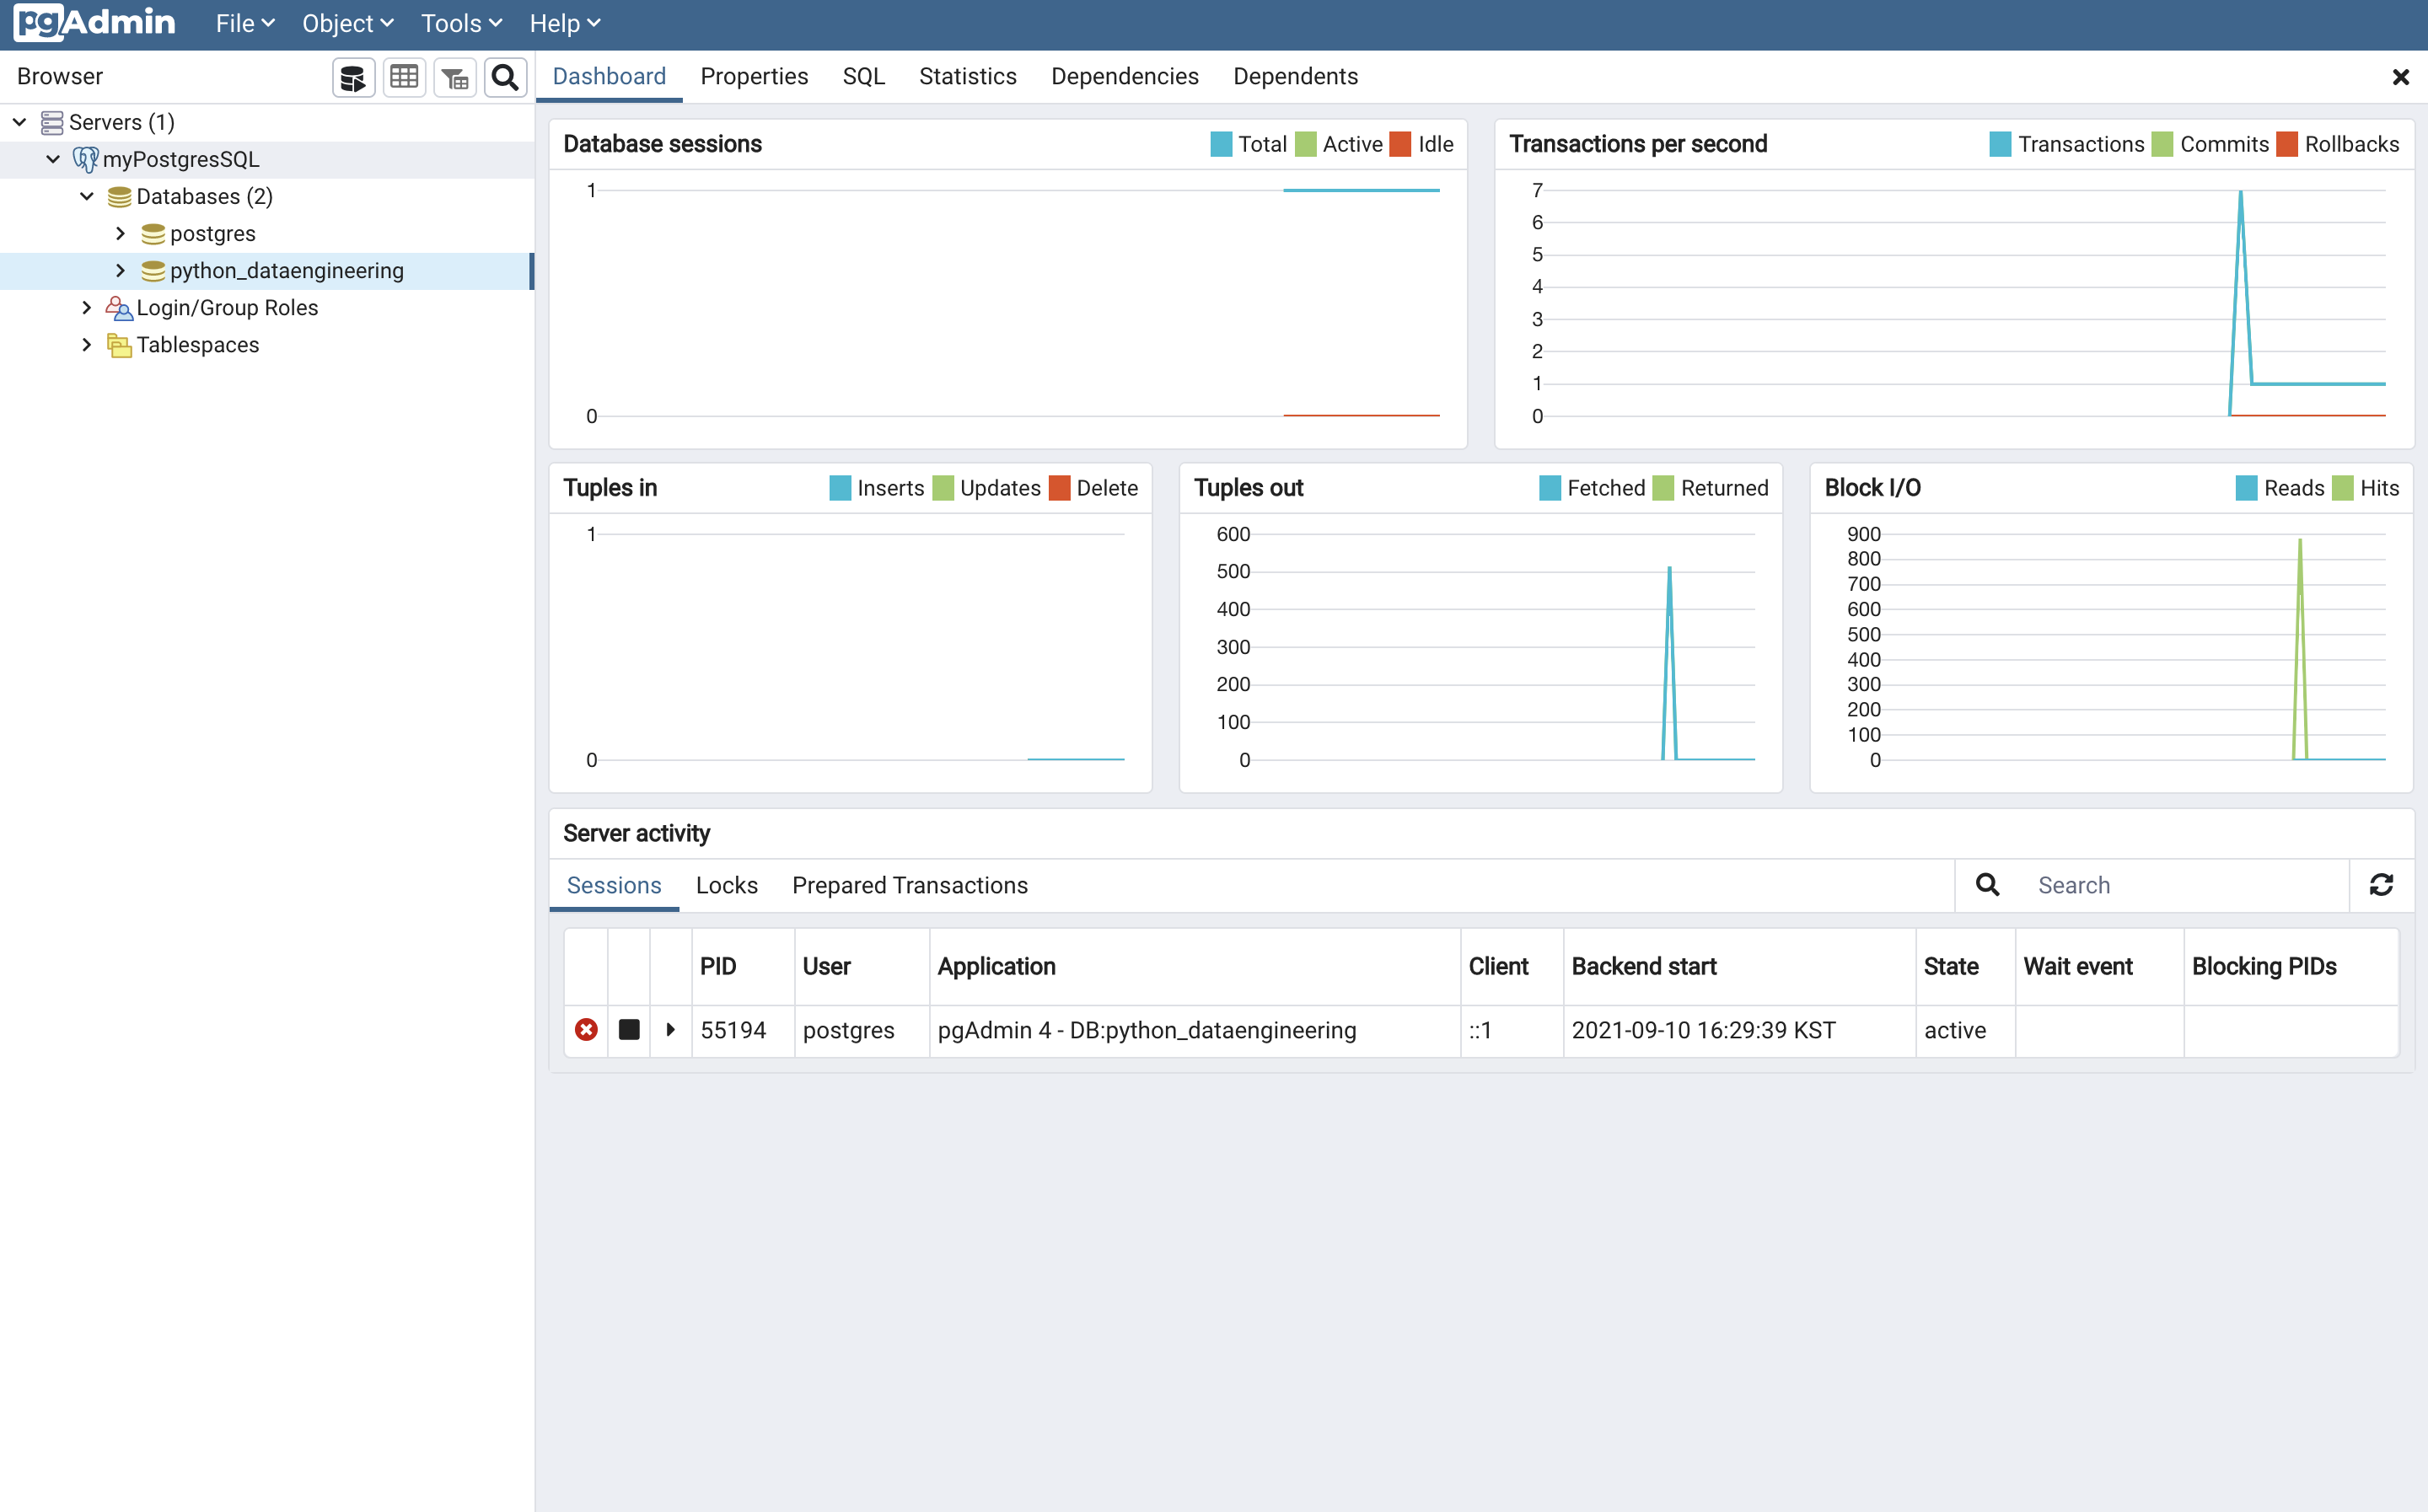Image resolution: width=2428 pixels, height=1512 pixels.
Task: Click the Commits legend swatch
Action: [2162, 144]
